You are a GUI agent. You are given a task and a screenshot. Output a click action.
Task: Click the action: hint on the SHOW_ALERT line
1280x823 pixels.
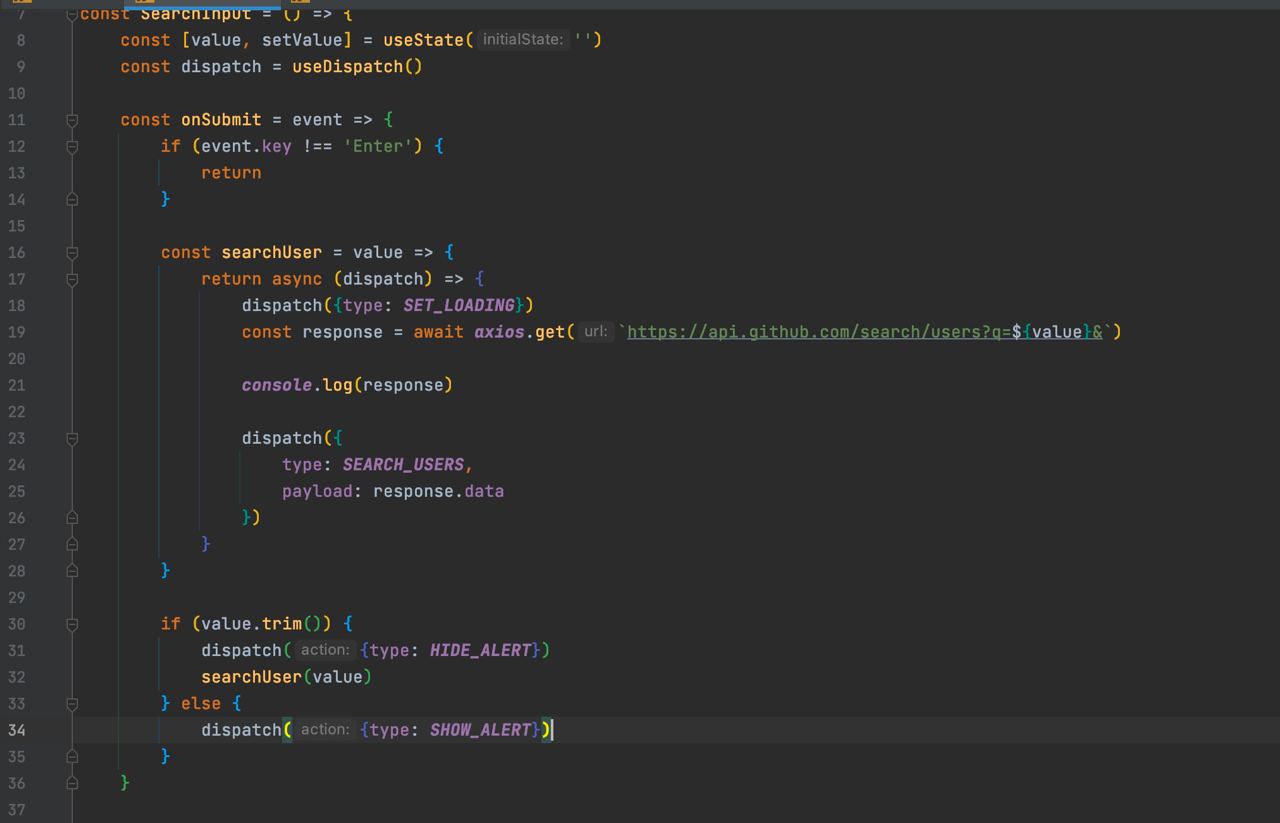(x=325, y=730)
